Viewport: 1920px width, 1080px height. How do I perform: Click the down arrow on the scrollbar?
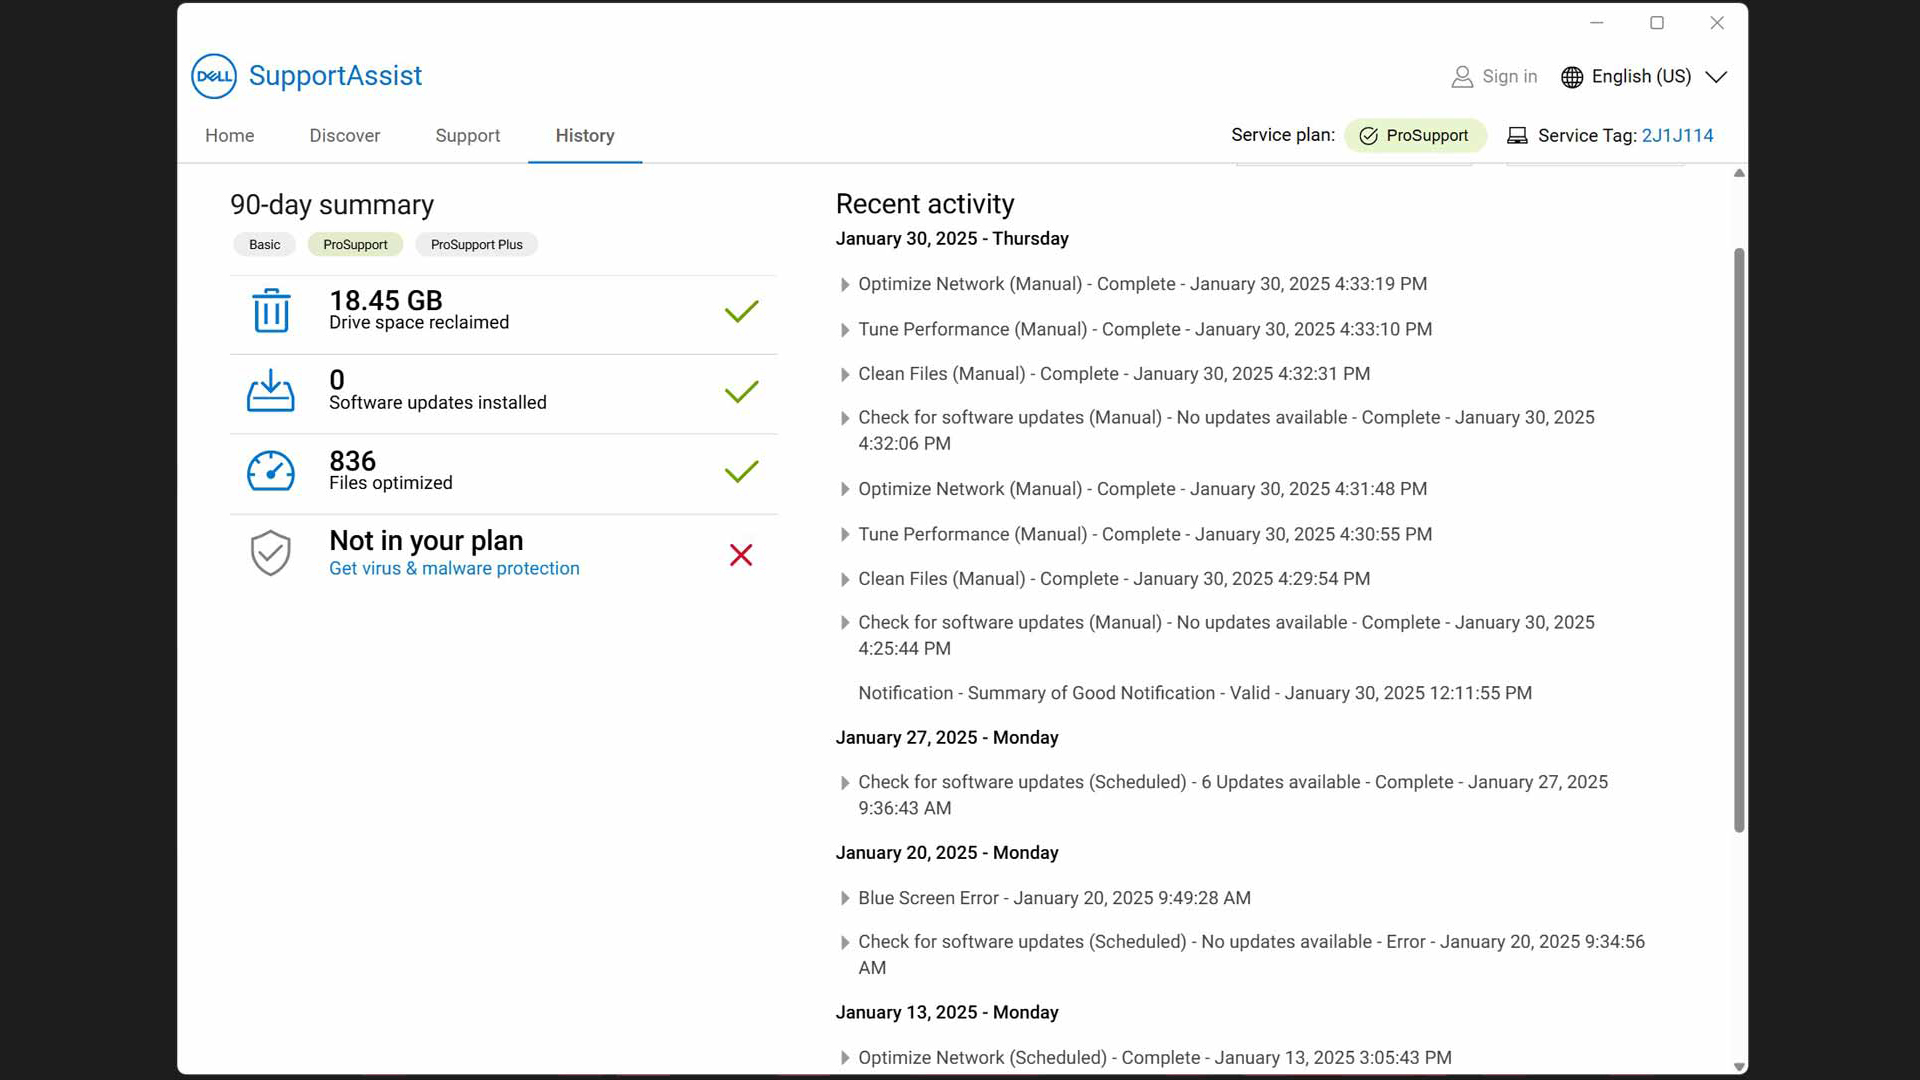pos(1739,1067)
